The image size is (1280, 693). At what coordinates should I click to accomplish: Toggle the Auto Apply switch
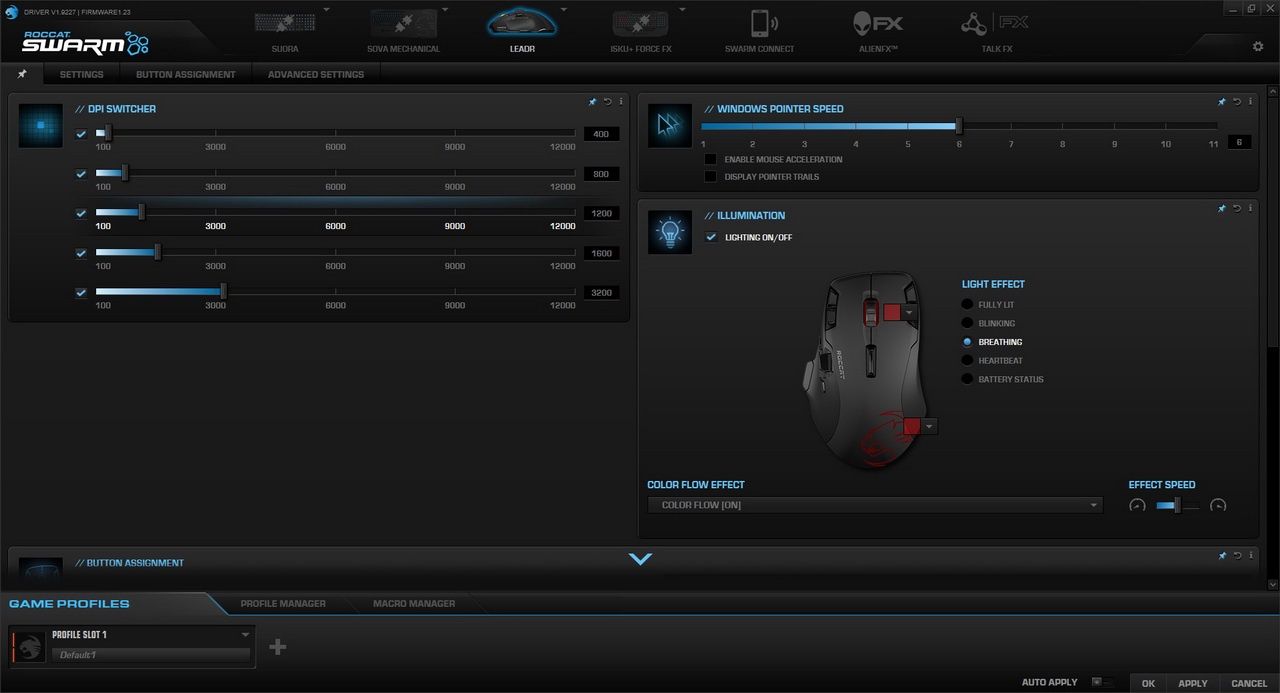[x=1102, y=682]
